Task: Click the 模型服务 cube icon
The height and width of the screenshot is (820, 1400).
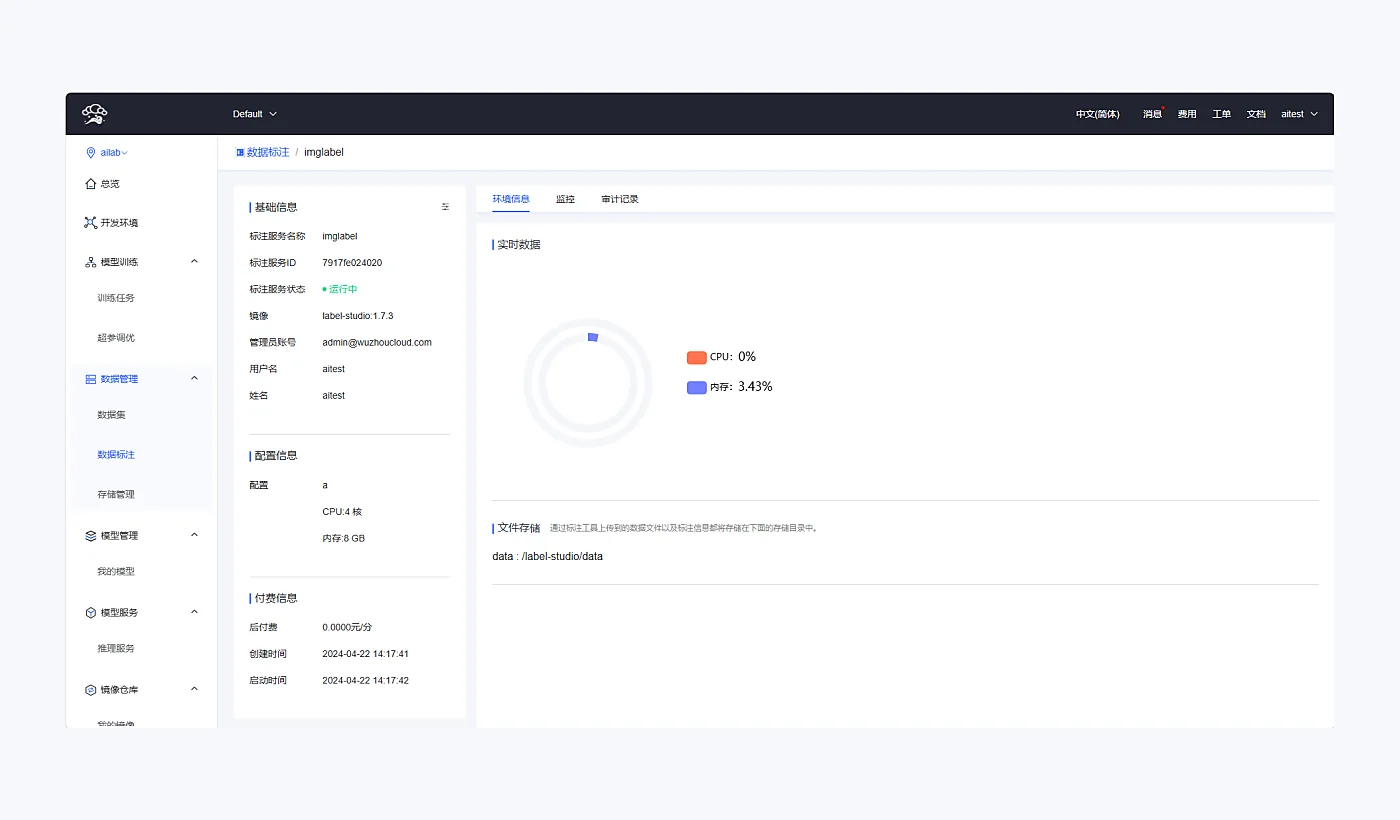Action: (x=91, y=613)
